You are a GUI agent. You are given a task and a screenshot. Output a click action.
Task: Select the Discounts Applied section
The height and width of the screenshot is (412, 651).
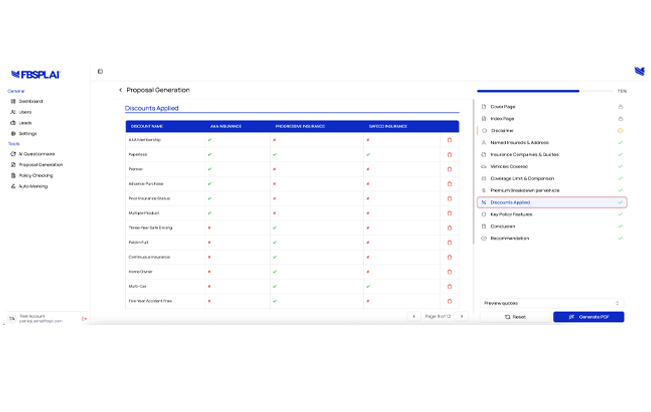tap(552, 203)
